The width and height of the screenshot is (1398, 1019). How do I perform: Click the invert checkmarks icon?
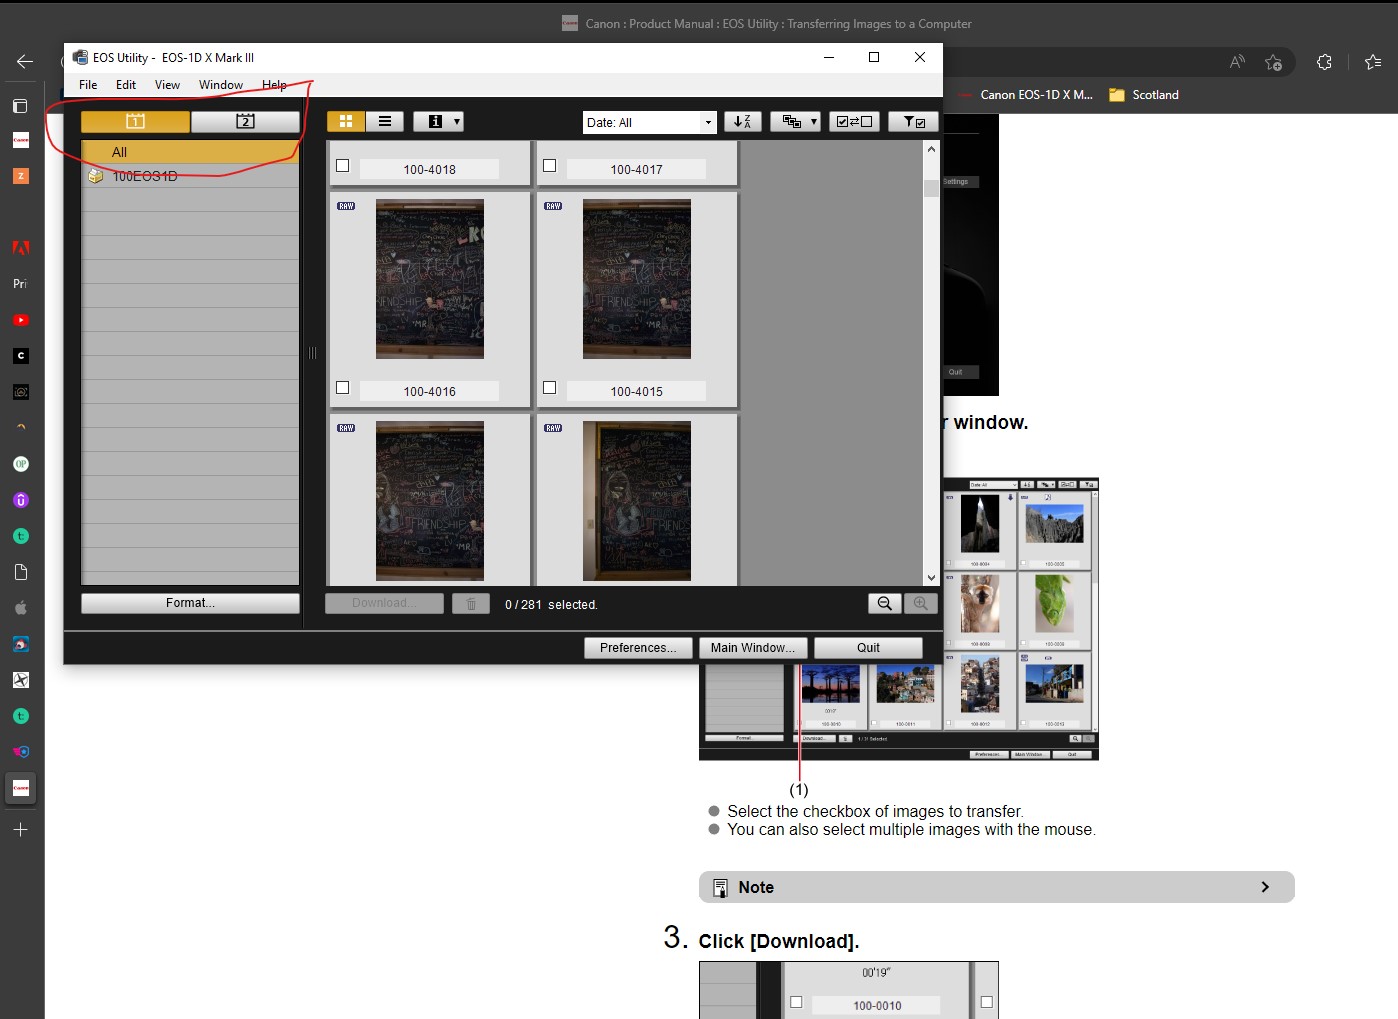[x=854, y=121]
